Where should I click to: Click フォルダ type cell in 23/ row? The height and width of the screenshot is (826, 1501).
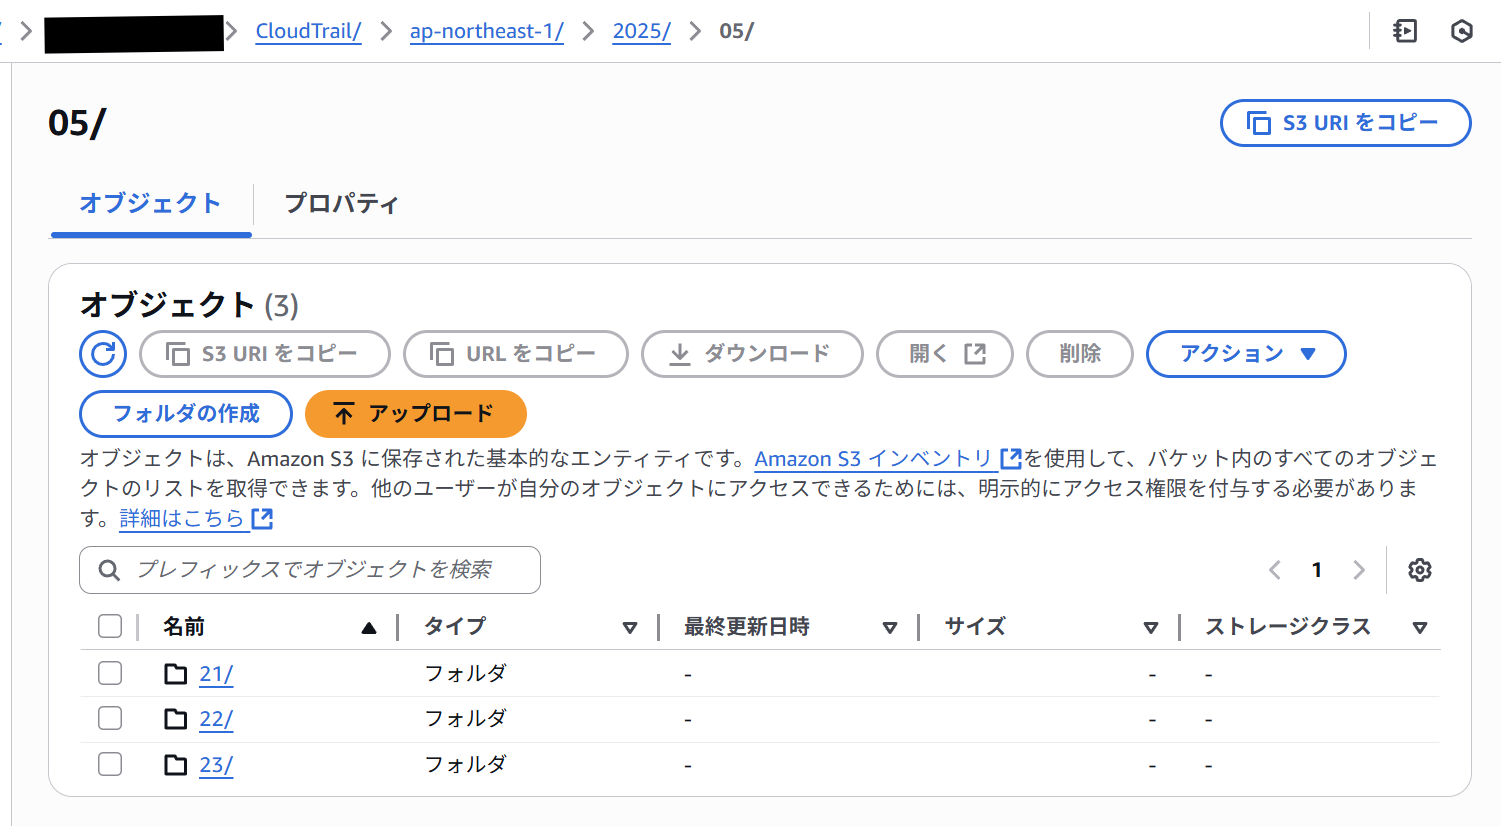point(466,764)
